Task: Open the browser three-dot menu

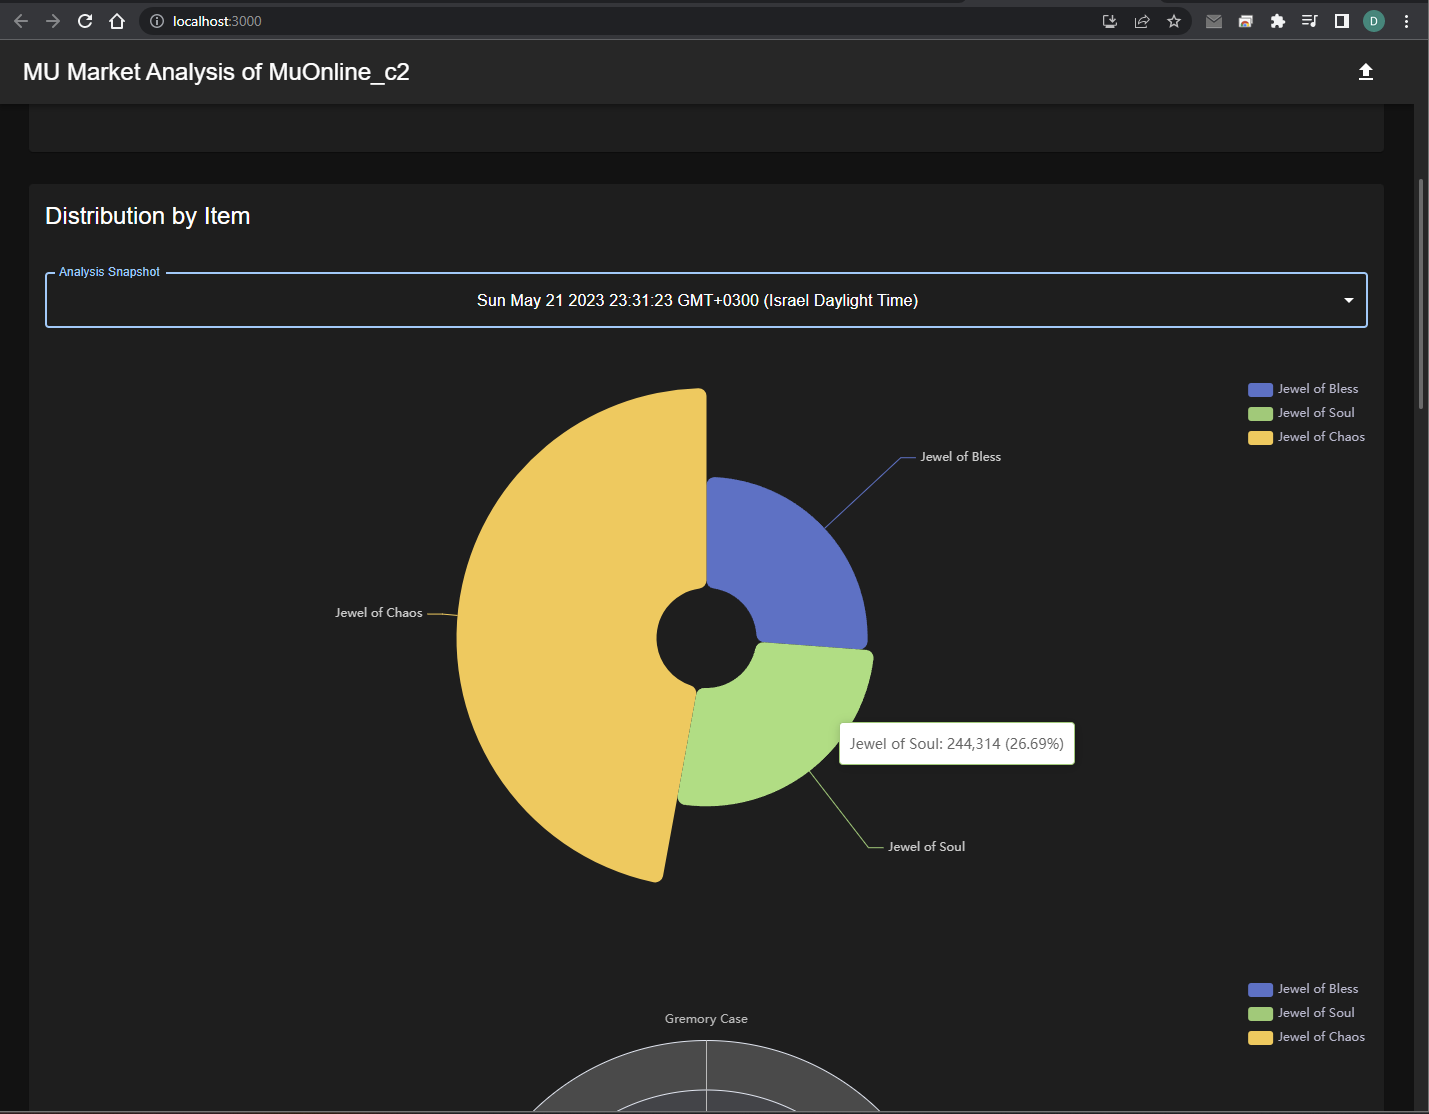Action: [x=1406, y=21]
